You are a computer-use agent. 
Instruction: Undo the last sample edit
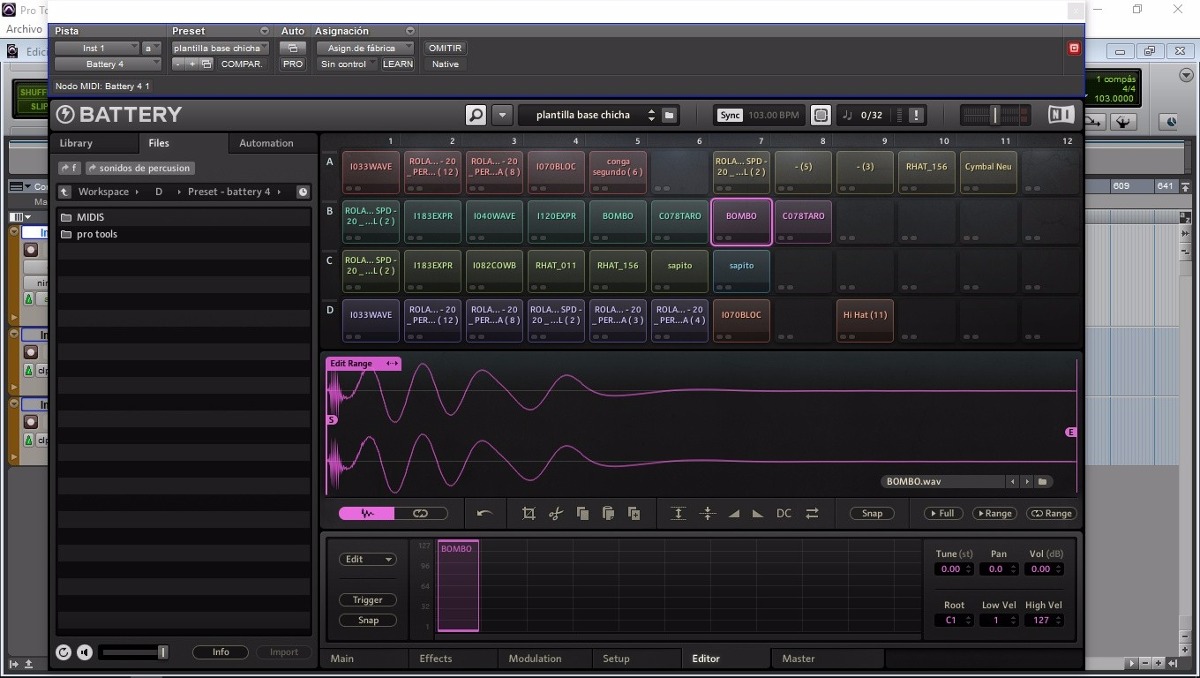[x=485, y=513]
